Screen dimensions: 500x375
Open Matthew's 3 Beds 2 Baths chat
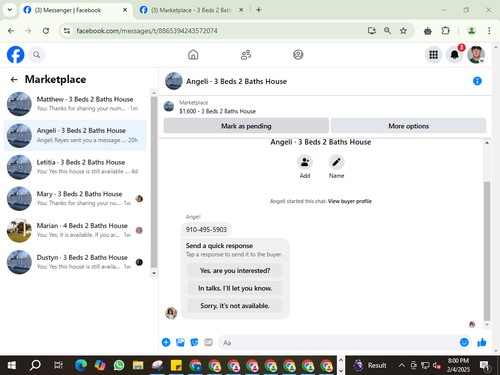[x=75, y=104]
